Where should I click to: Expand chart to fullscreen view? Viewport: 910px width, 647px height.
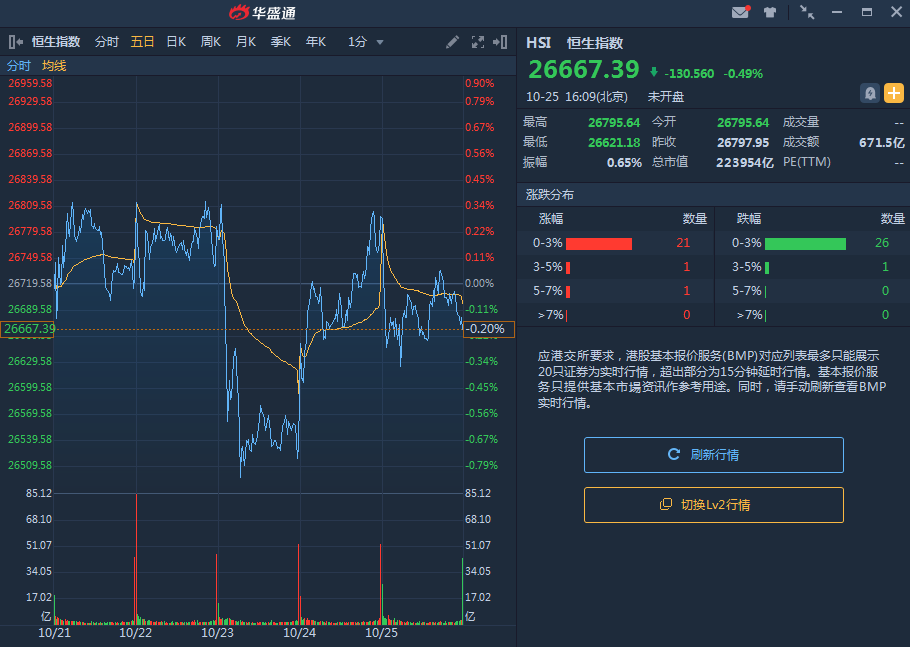pos(477,42)
